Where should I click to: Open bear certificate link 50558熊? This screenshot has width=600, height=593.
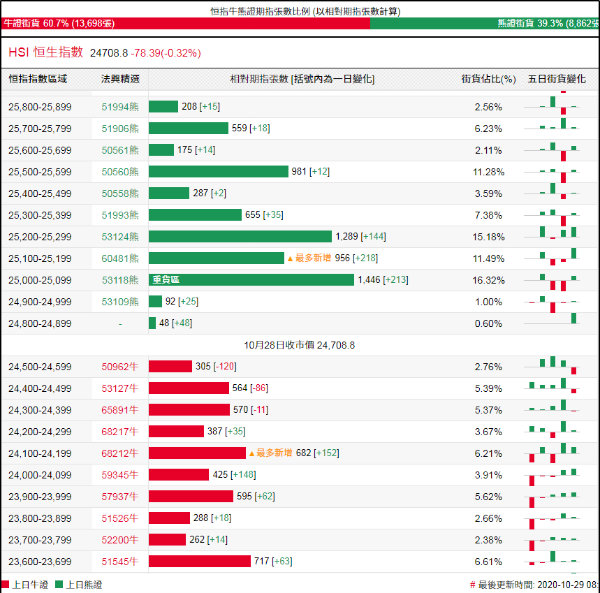[x=120, y=193]
